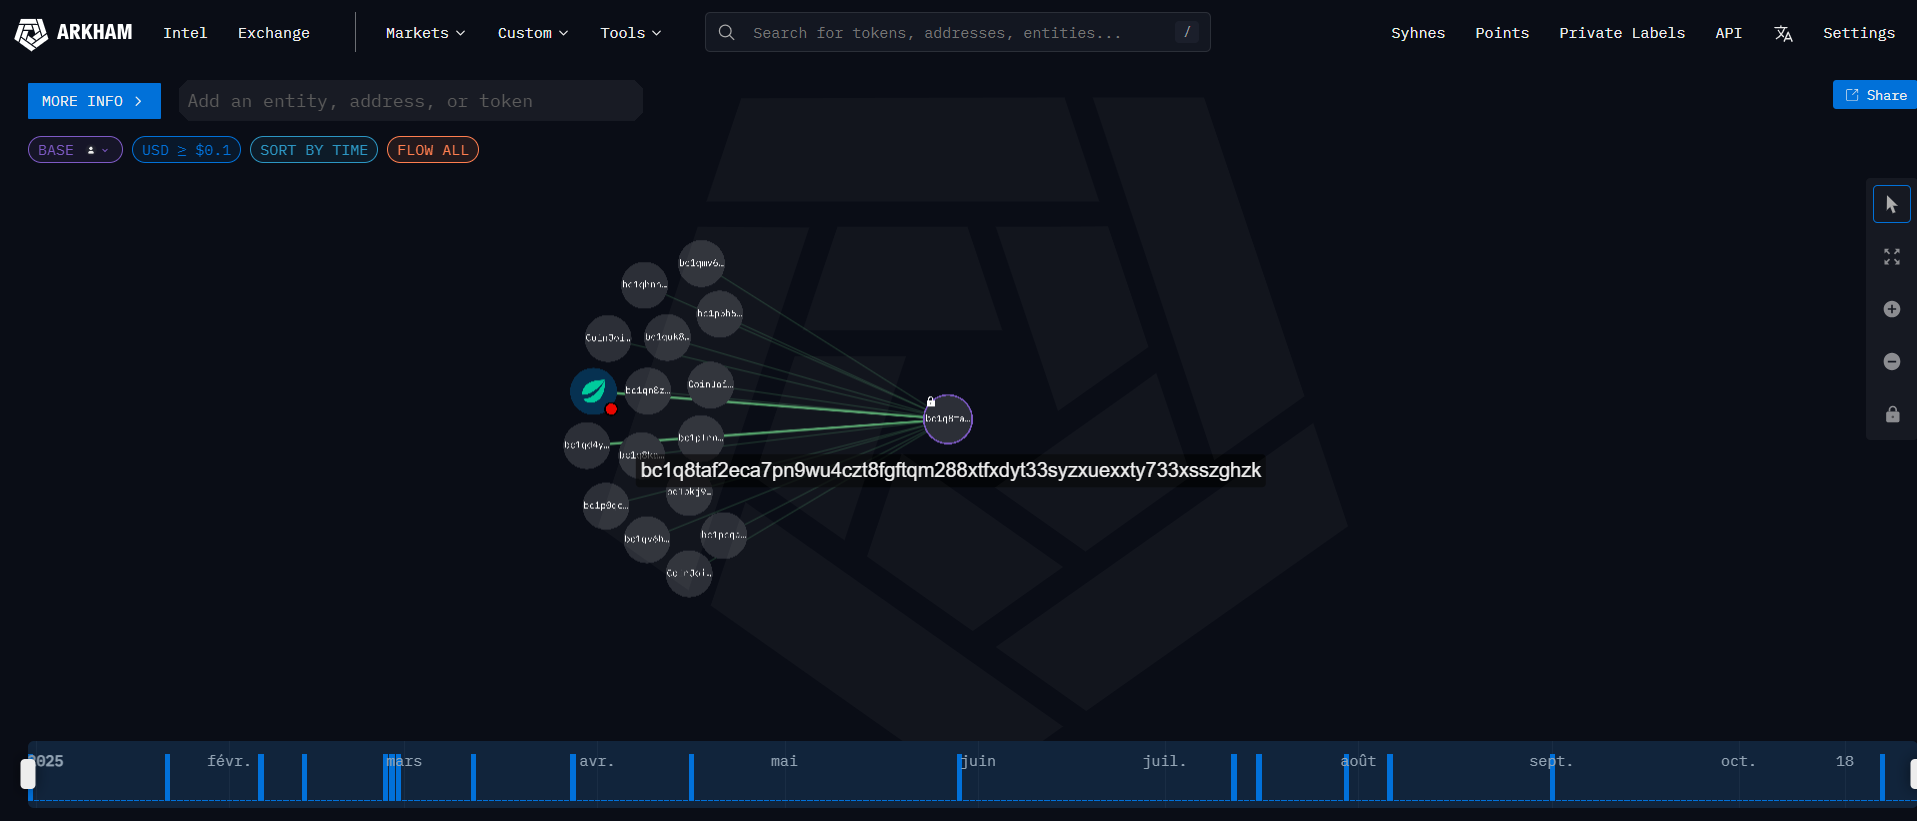Focus the Add an entity field
The image size is (1917, 821).
coord(410,101)
